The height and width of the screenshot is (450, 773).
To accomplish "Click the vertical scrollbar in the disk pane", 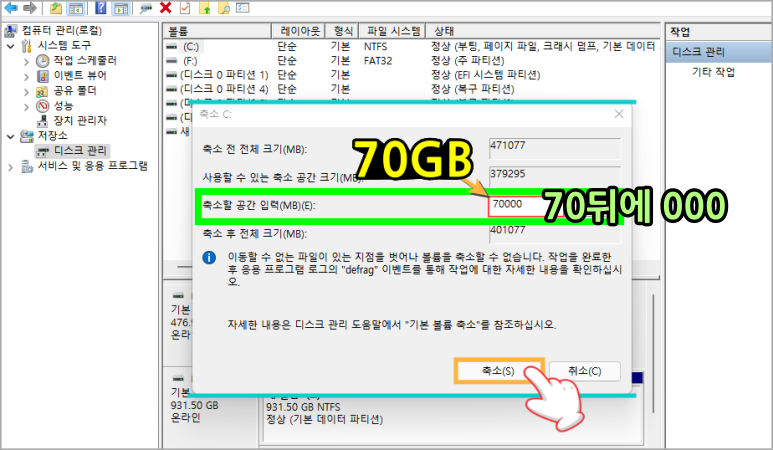I will click(x=654, y=354).
